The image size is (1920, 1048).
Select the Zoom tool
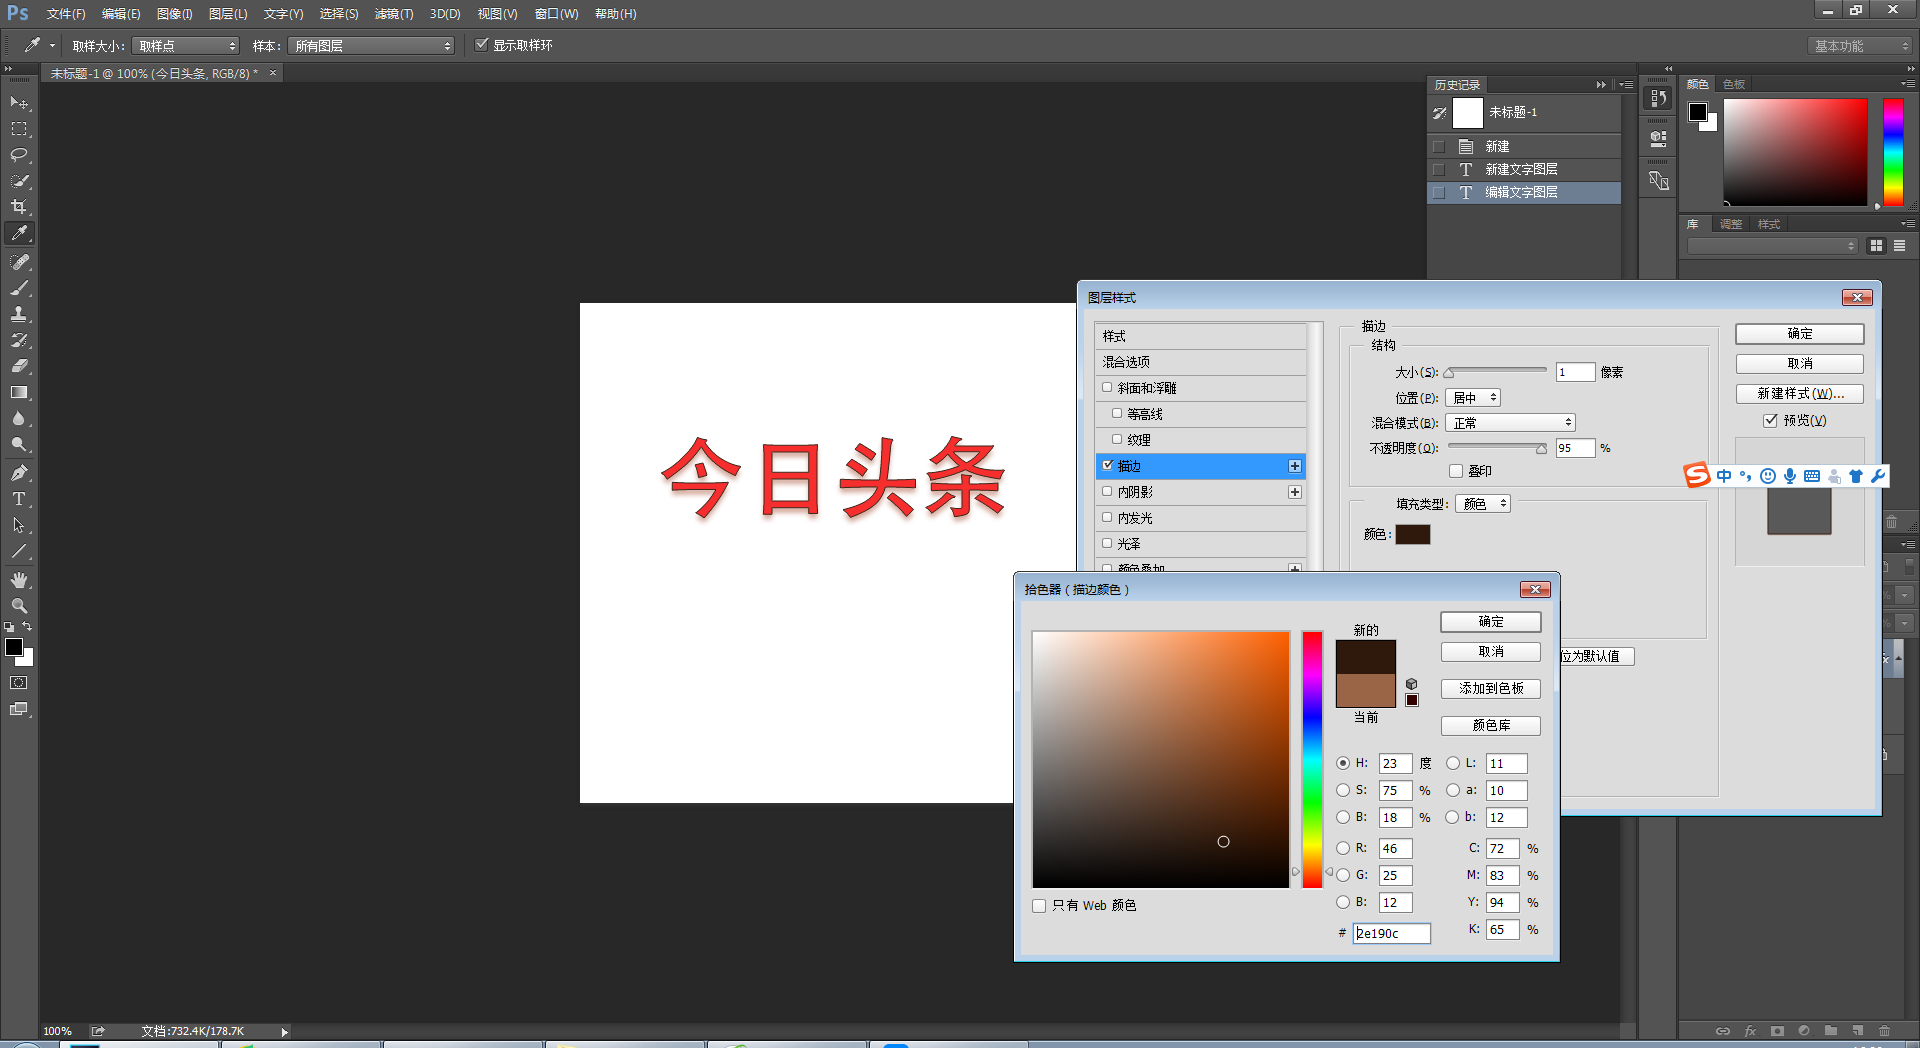pyautogui.click(x=19, y=606)
